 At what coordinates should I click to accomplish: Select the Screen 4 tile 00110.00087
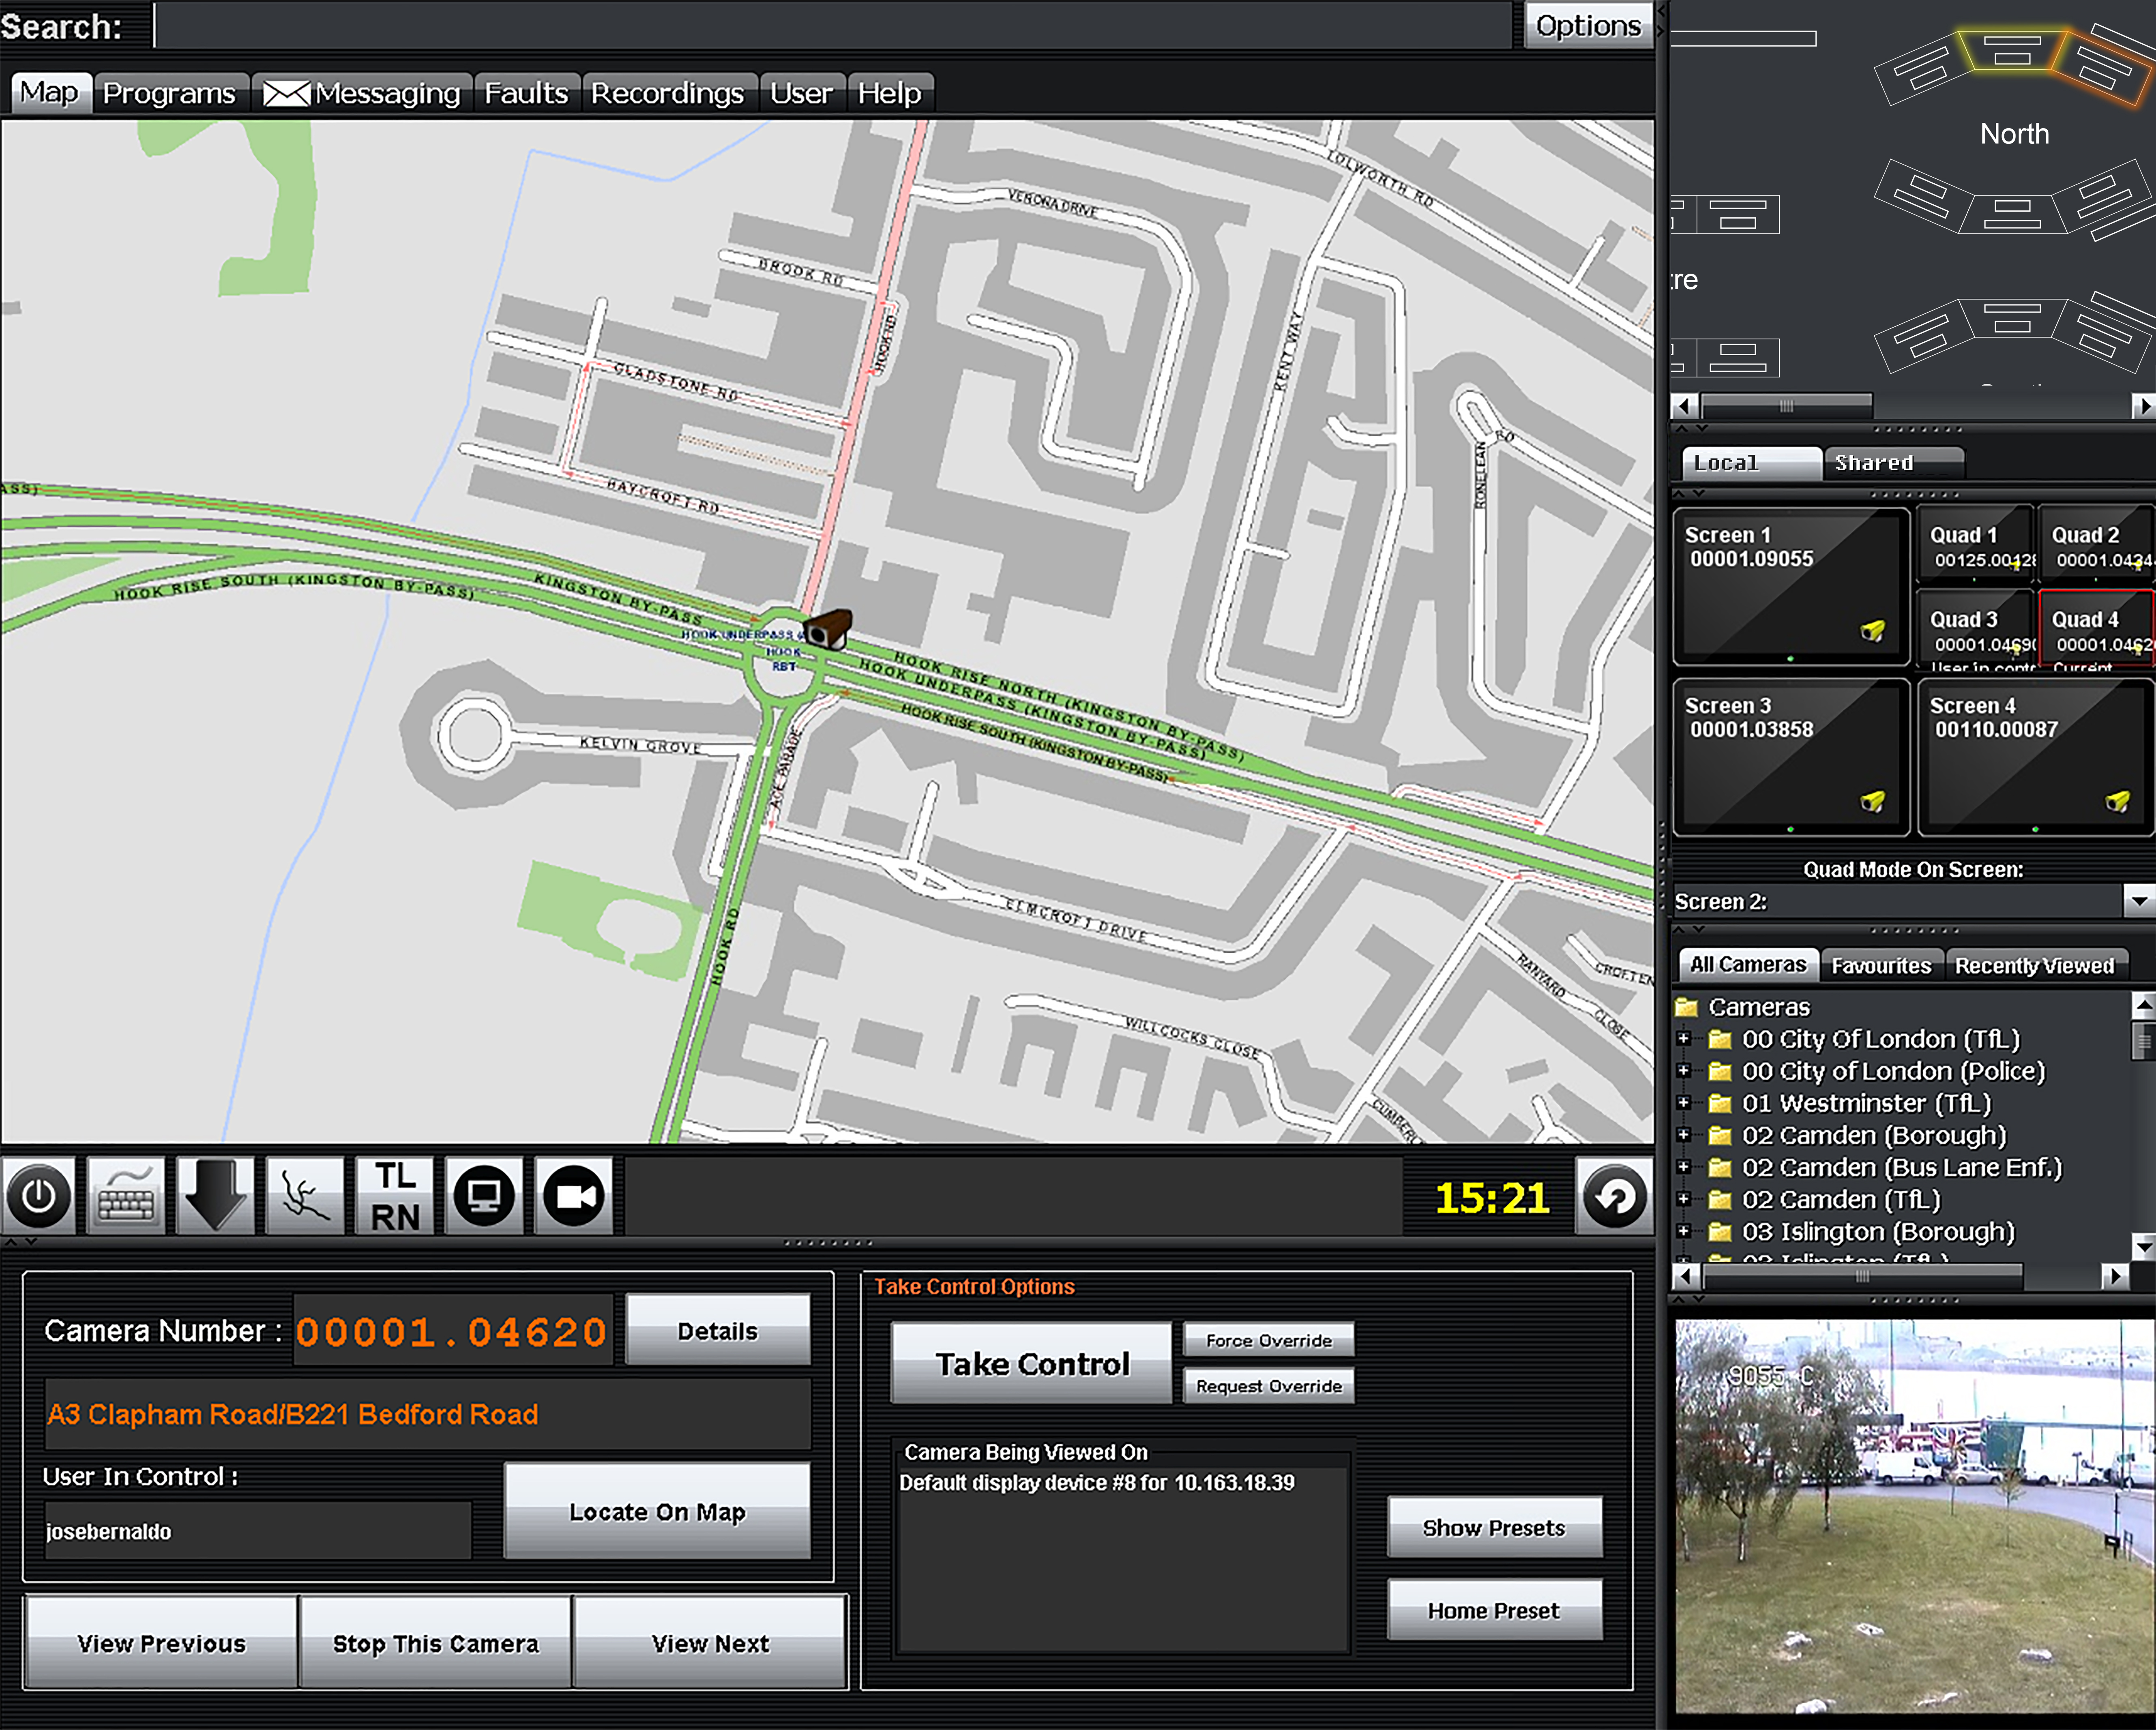(x=2035, y=757)
